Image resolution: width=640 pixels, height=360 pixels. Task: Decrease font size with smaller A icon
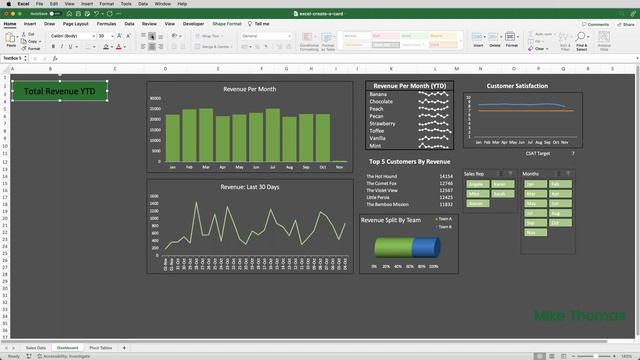pos(128,36)
